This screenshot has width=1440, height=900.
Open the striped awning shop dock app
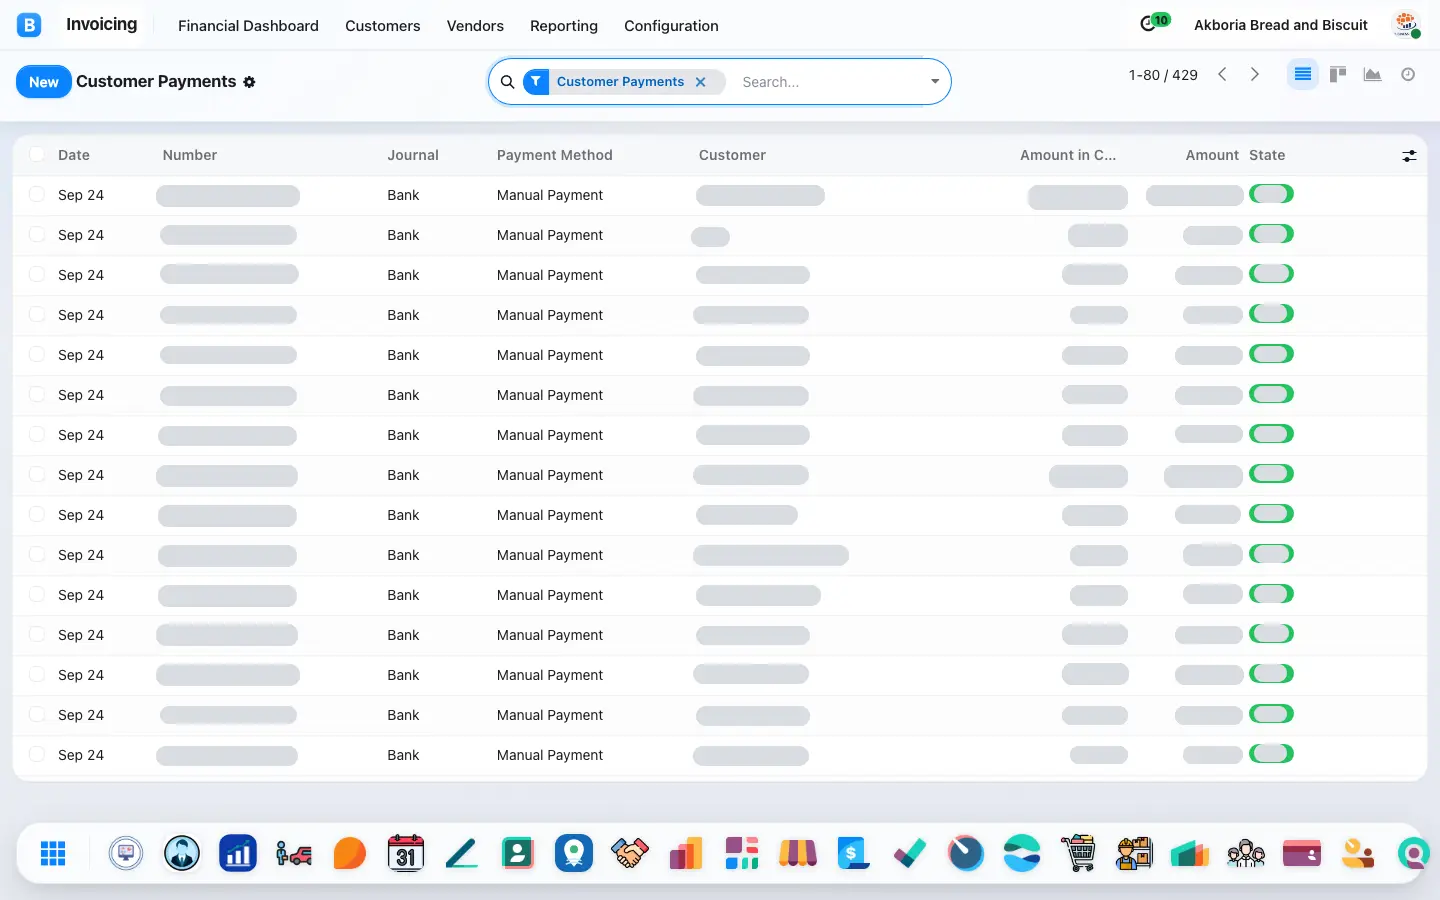click(798, 853)
